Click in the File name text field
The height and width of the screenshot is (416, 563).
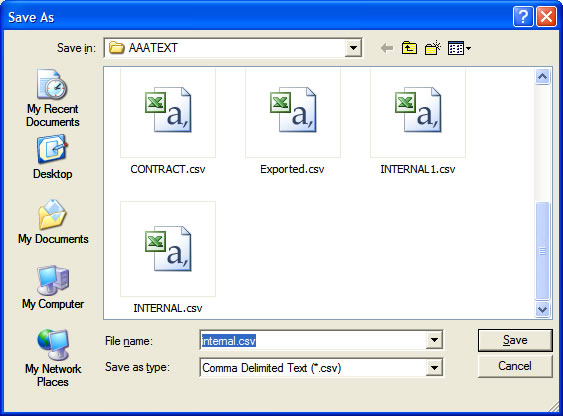[x=313, y=340]
